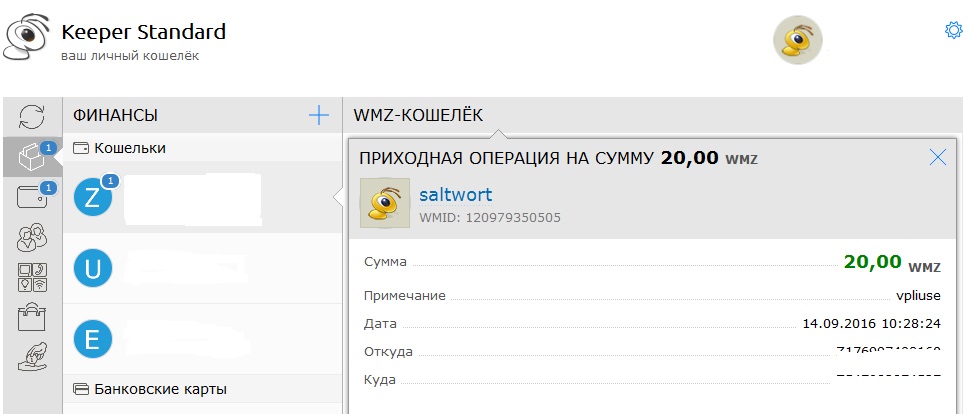
Task: Open the services grid sidebar icon
Action: coord(31,277)
